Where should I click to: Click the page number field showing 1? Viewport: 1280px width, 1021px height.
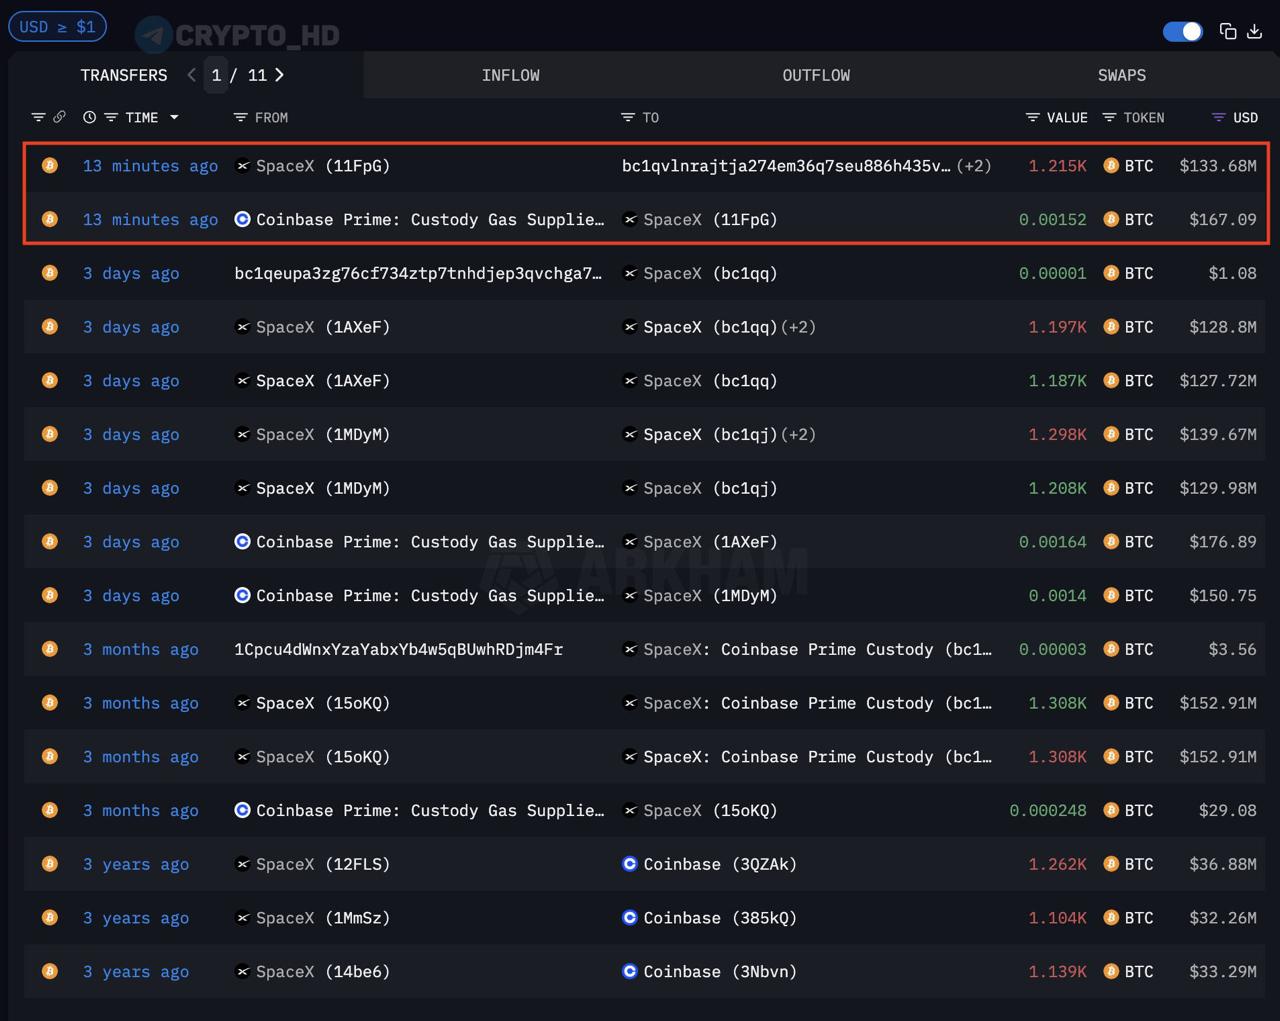click(216, 75)
